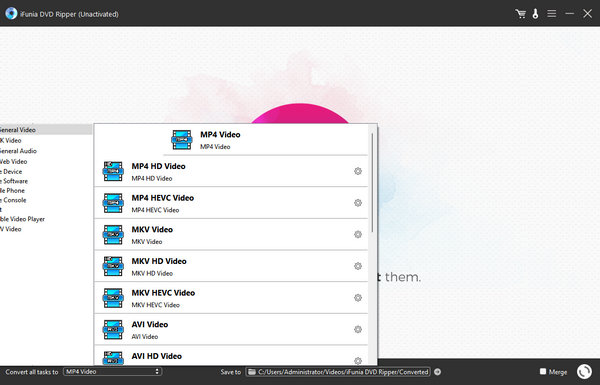600x385 pixels.
Task: Open settings gear for MKV HEVC Video
Action: click(358, 298)
